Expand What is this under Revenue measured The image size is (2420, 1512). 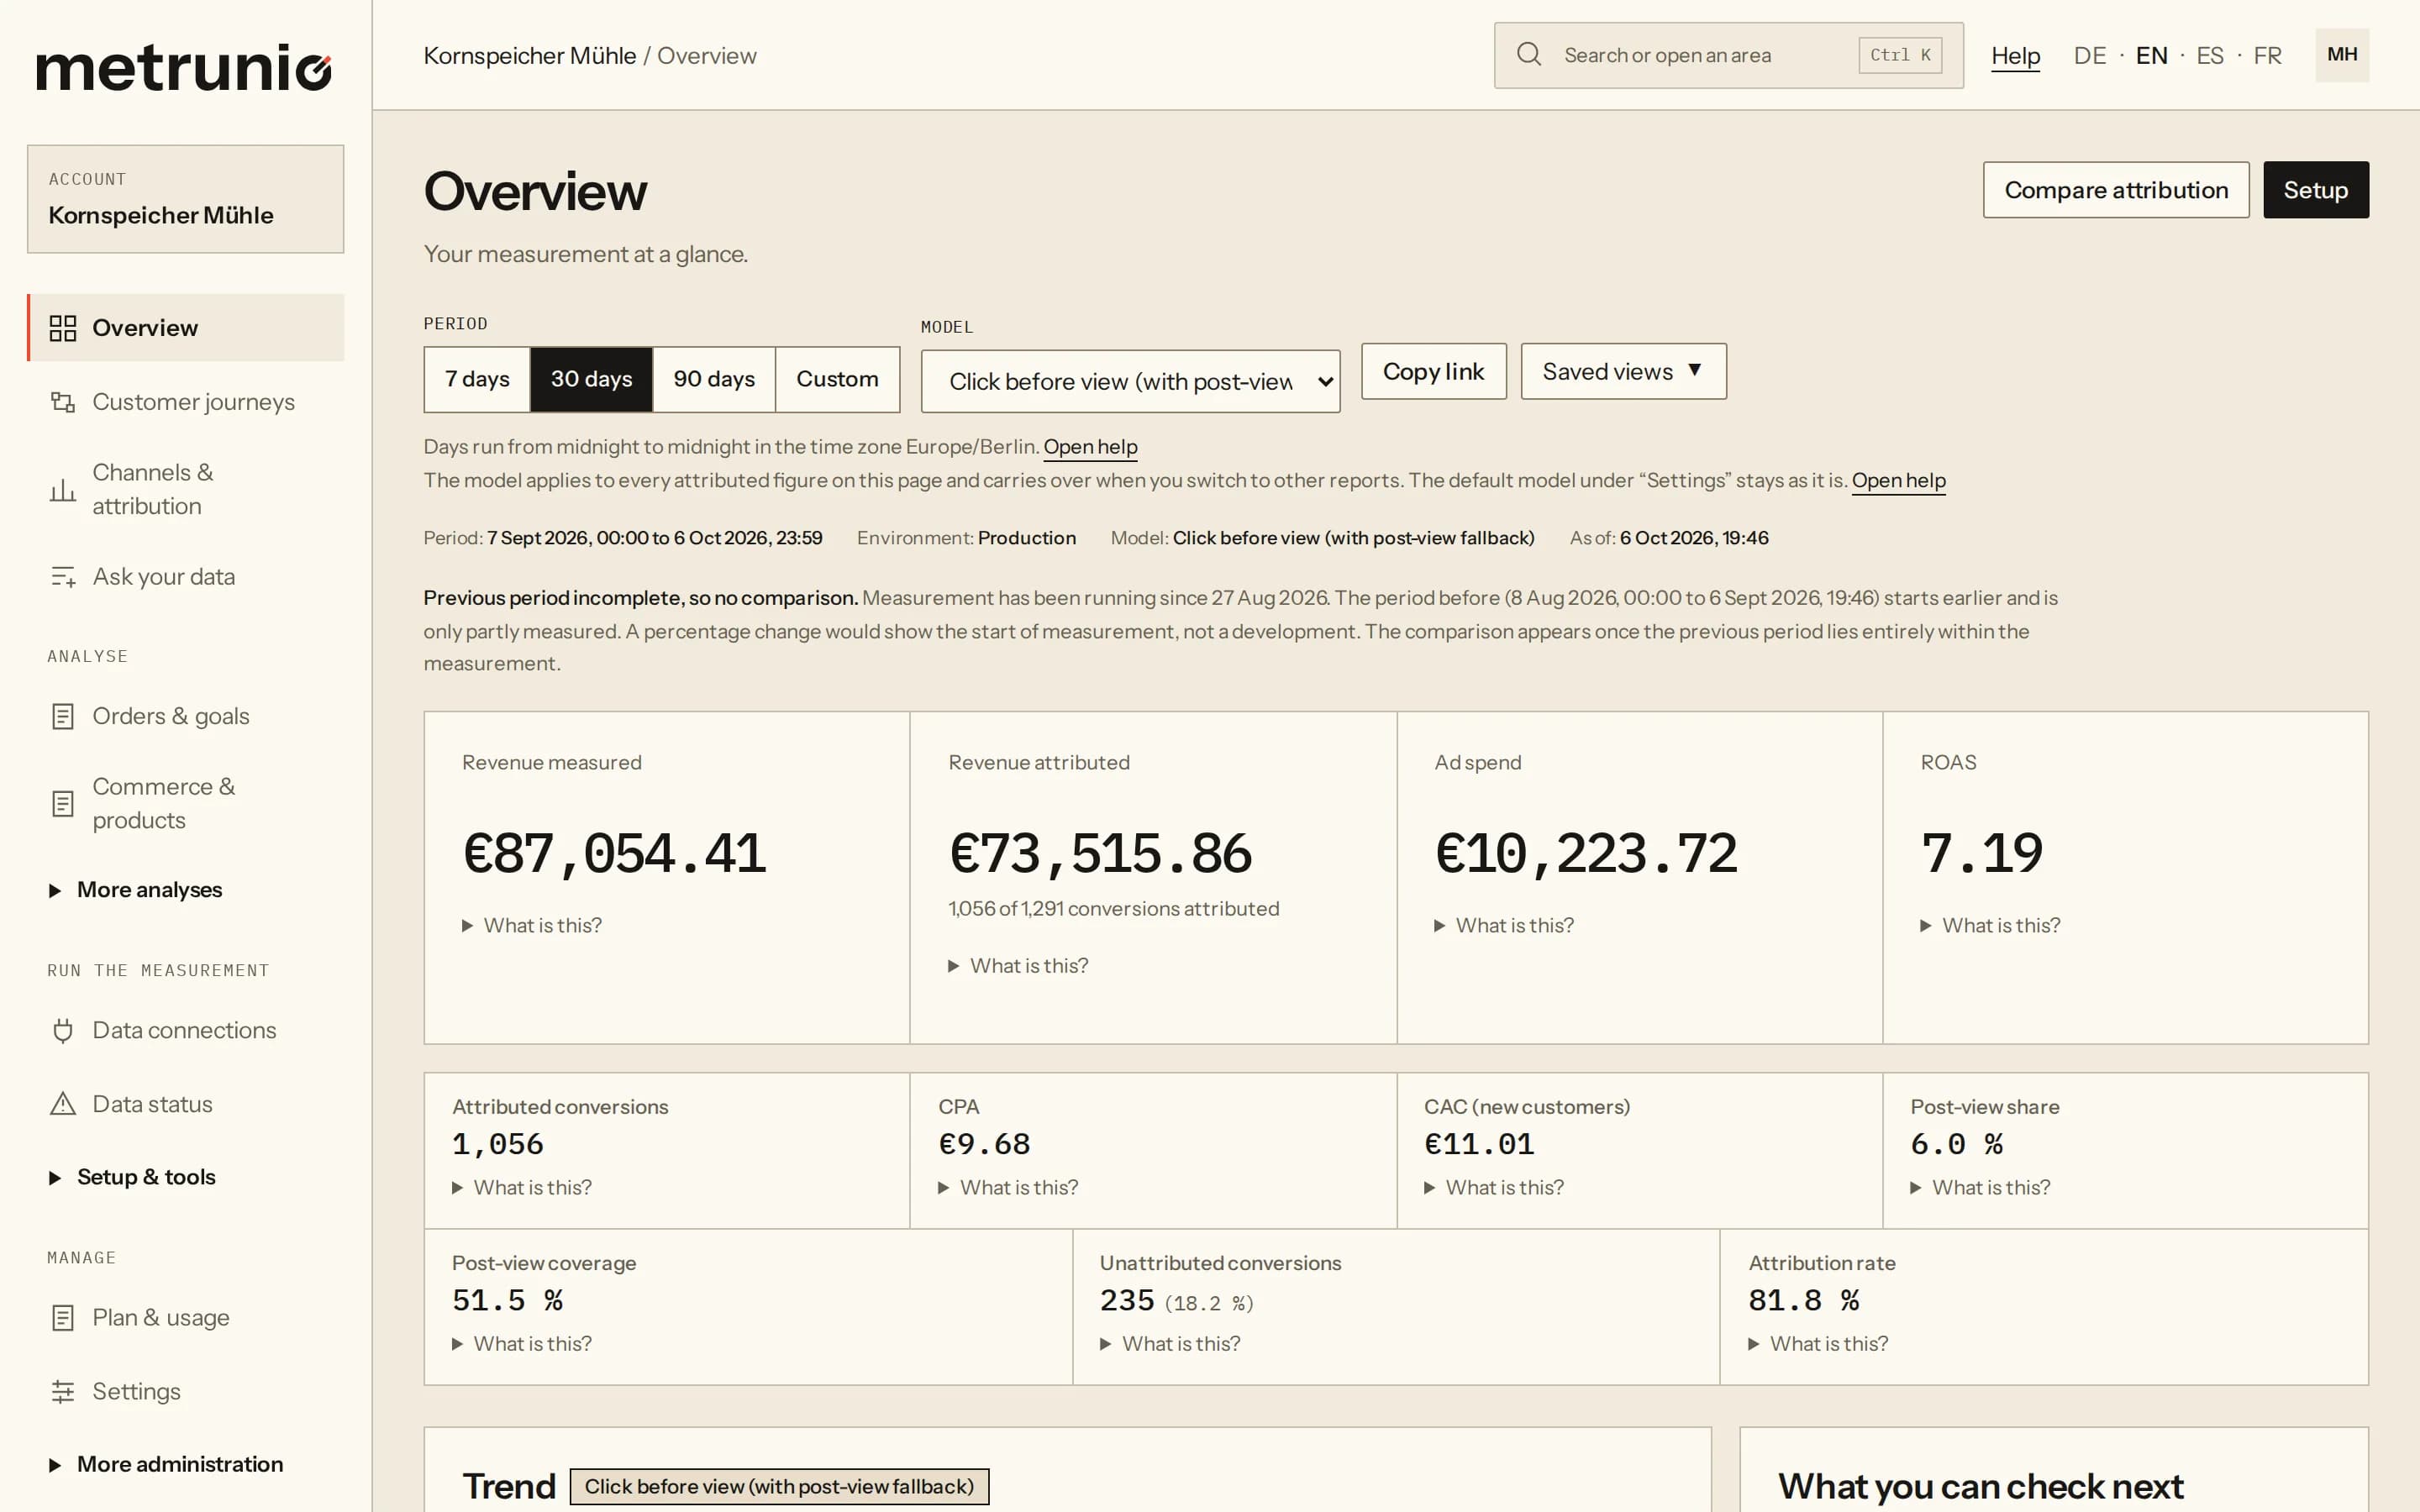tap(532, 926)
